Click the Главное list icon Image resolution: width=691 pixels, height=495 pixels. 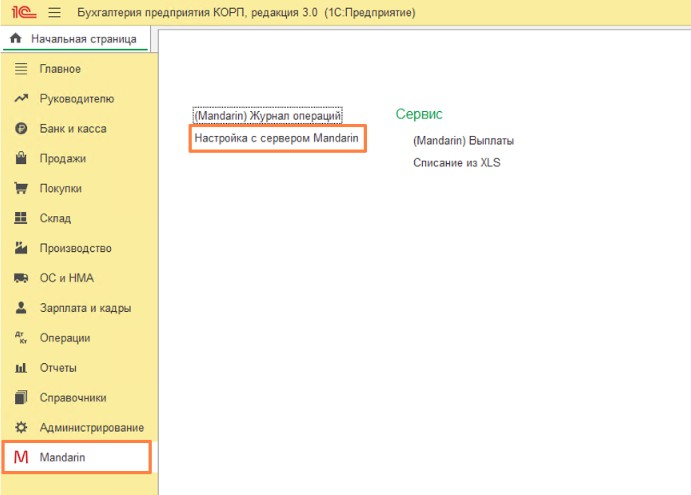tap(21, 69)
